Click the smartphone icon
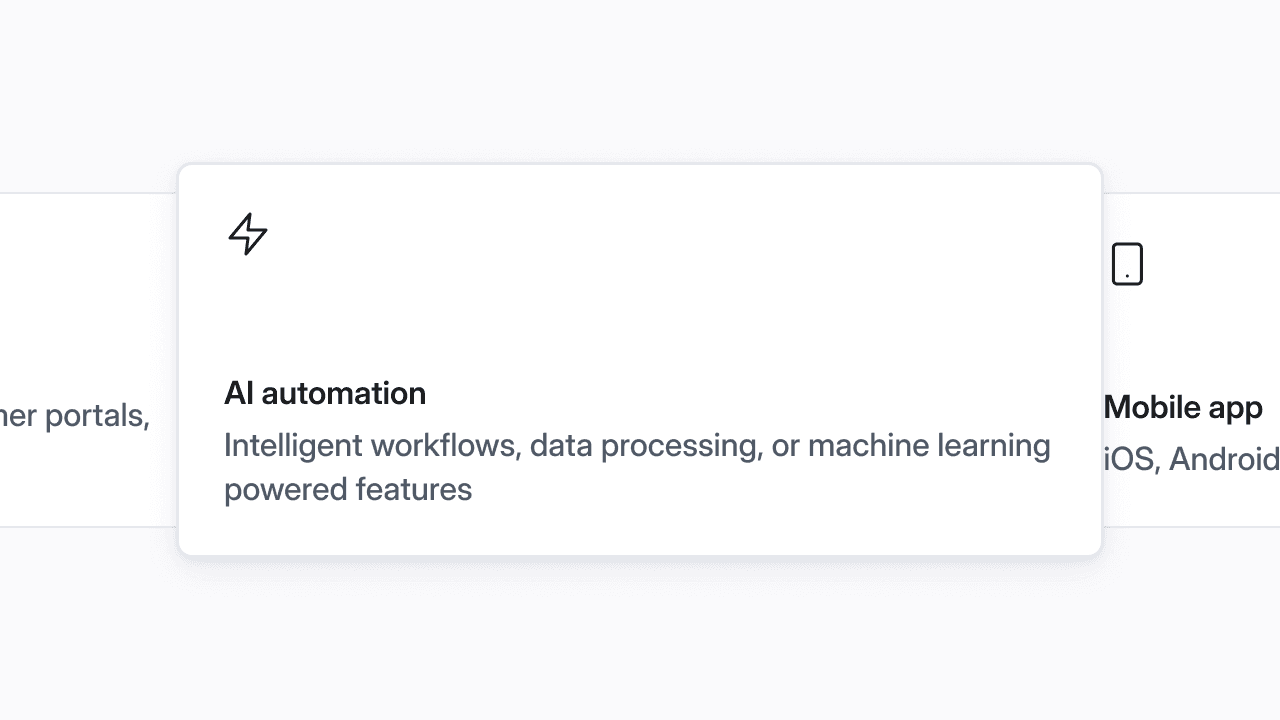1280x720 pixels. (x=1127, y=264)
